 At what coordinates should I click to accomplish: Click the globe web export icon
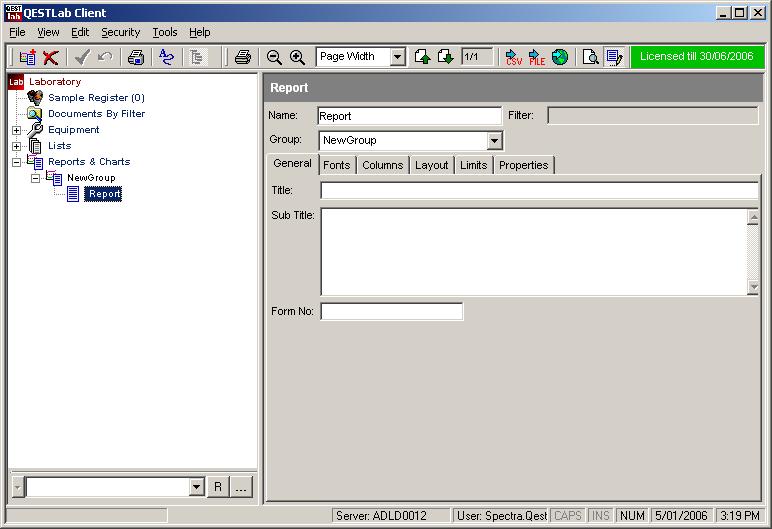[560, 57]
